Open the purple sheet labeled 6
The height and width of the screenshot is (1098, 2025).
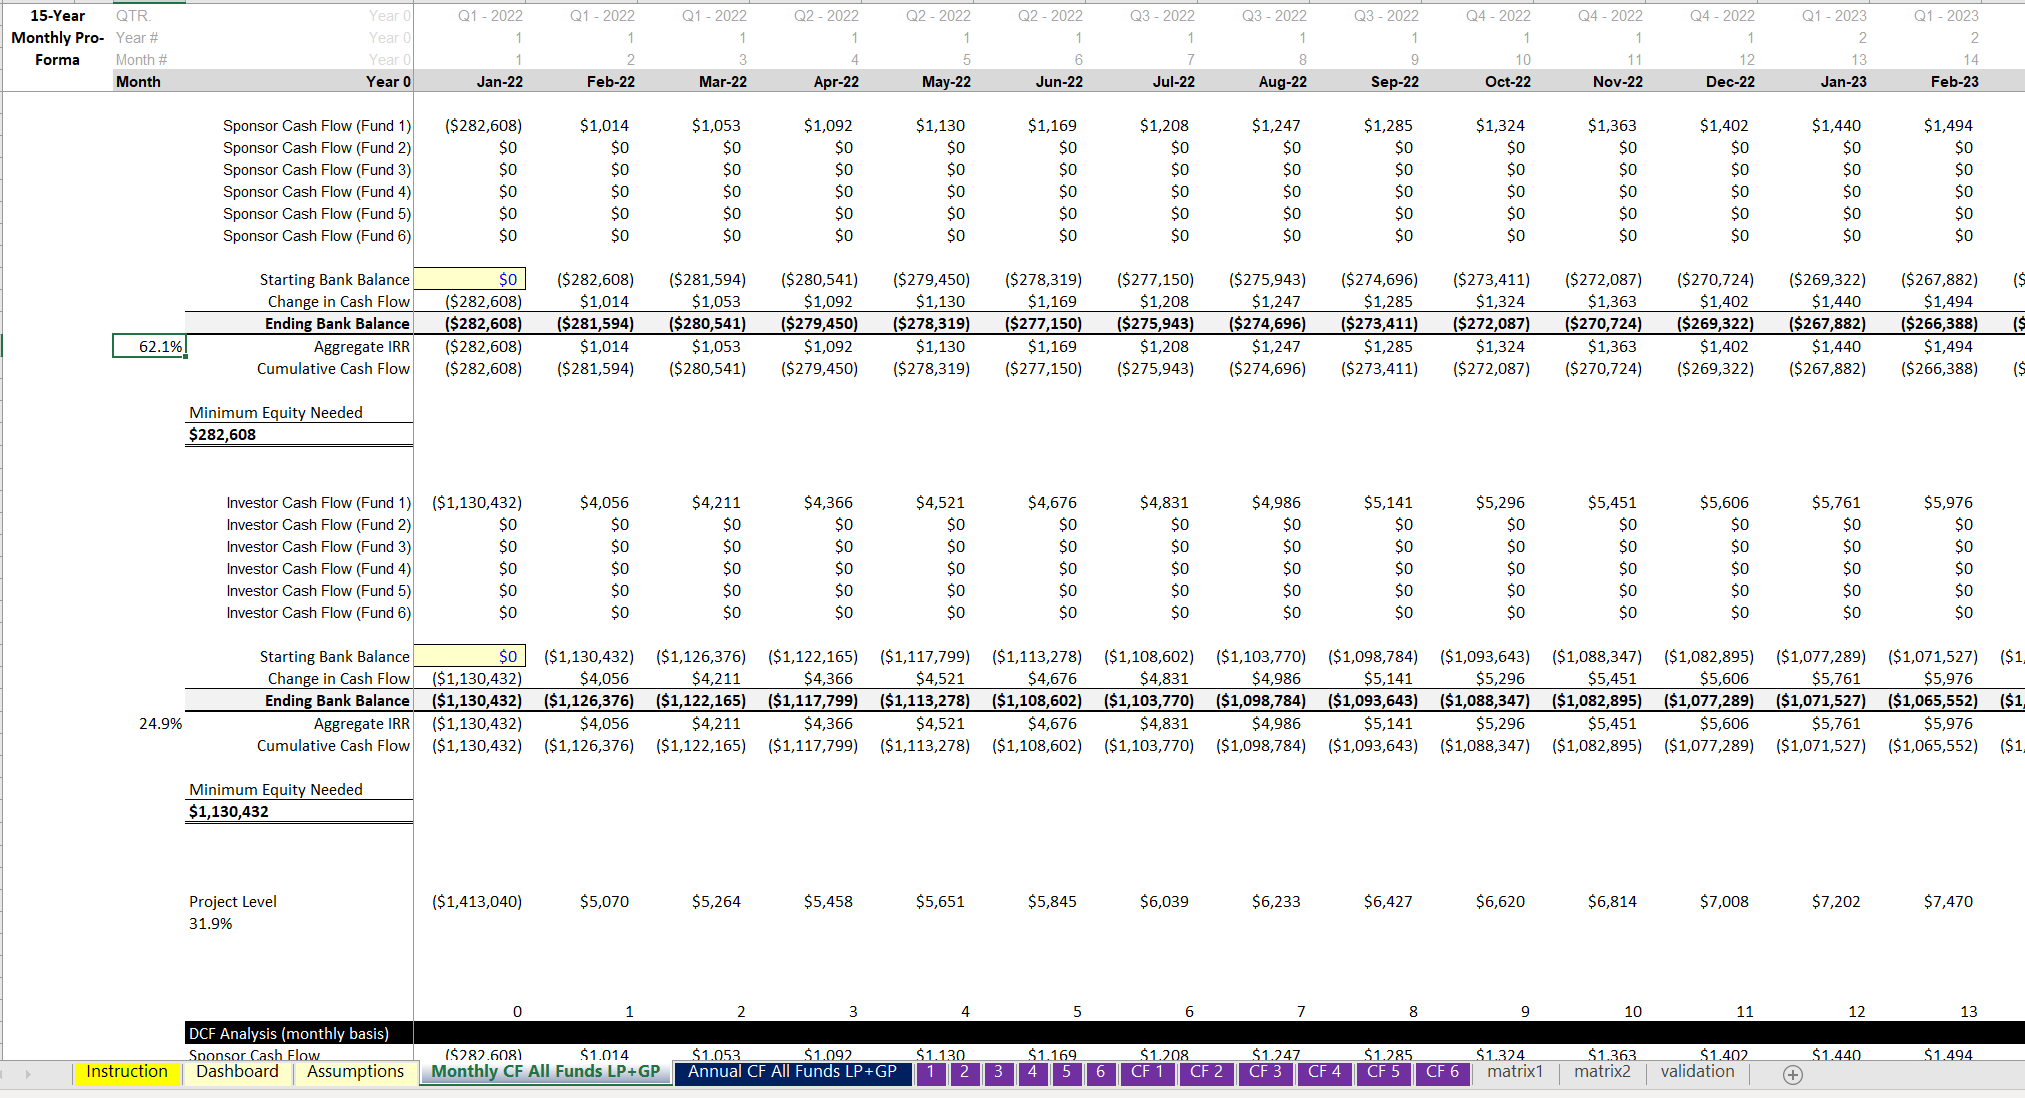(x=1100, y=1071)
